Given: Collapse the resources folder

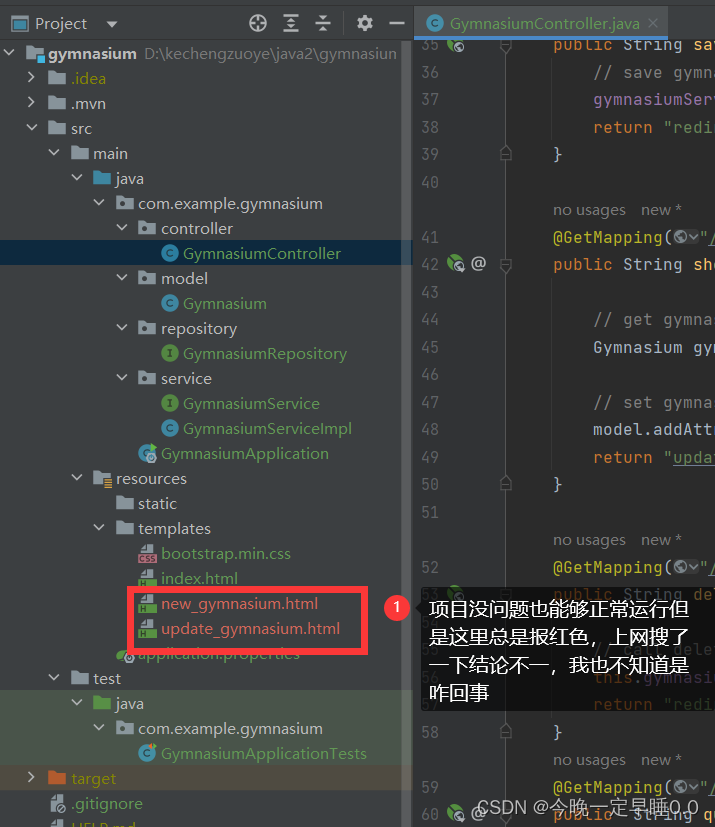Looking at the screenshot, I should (x=77, y=477).
